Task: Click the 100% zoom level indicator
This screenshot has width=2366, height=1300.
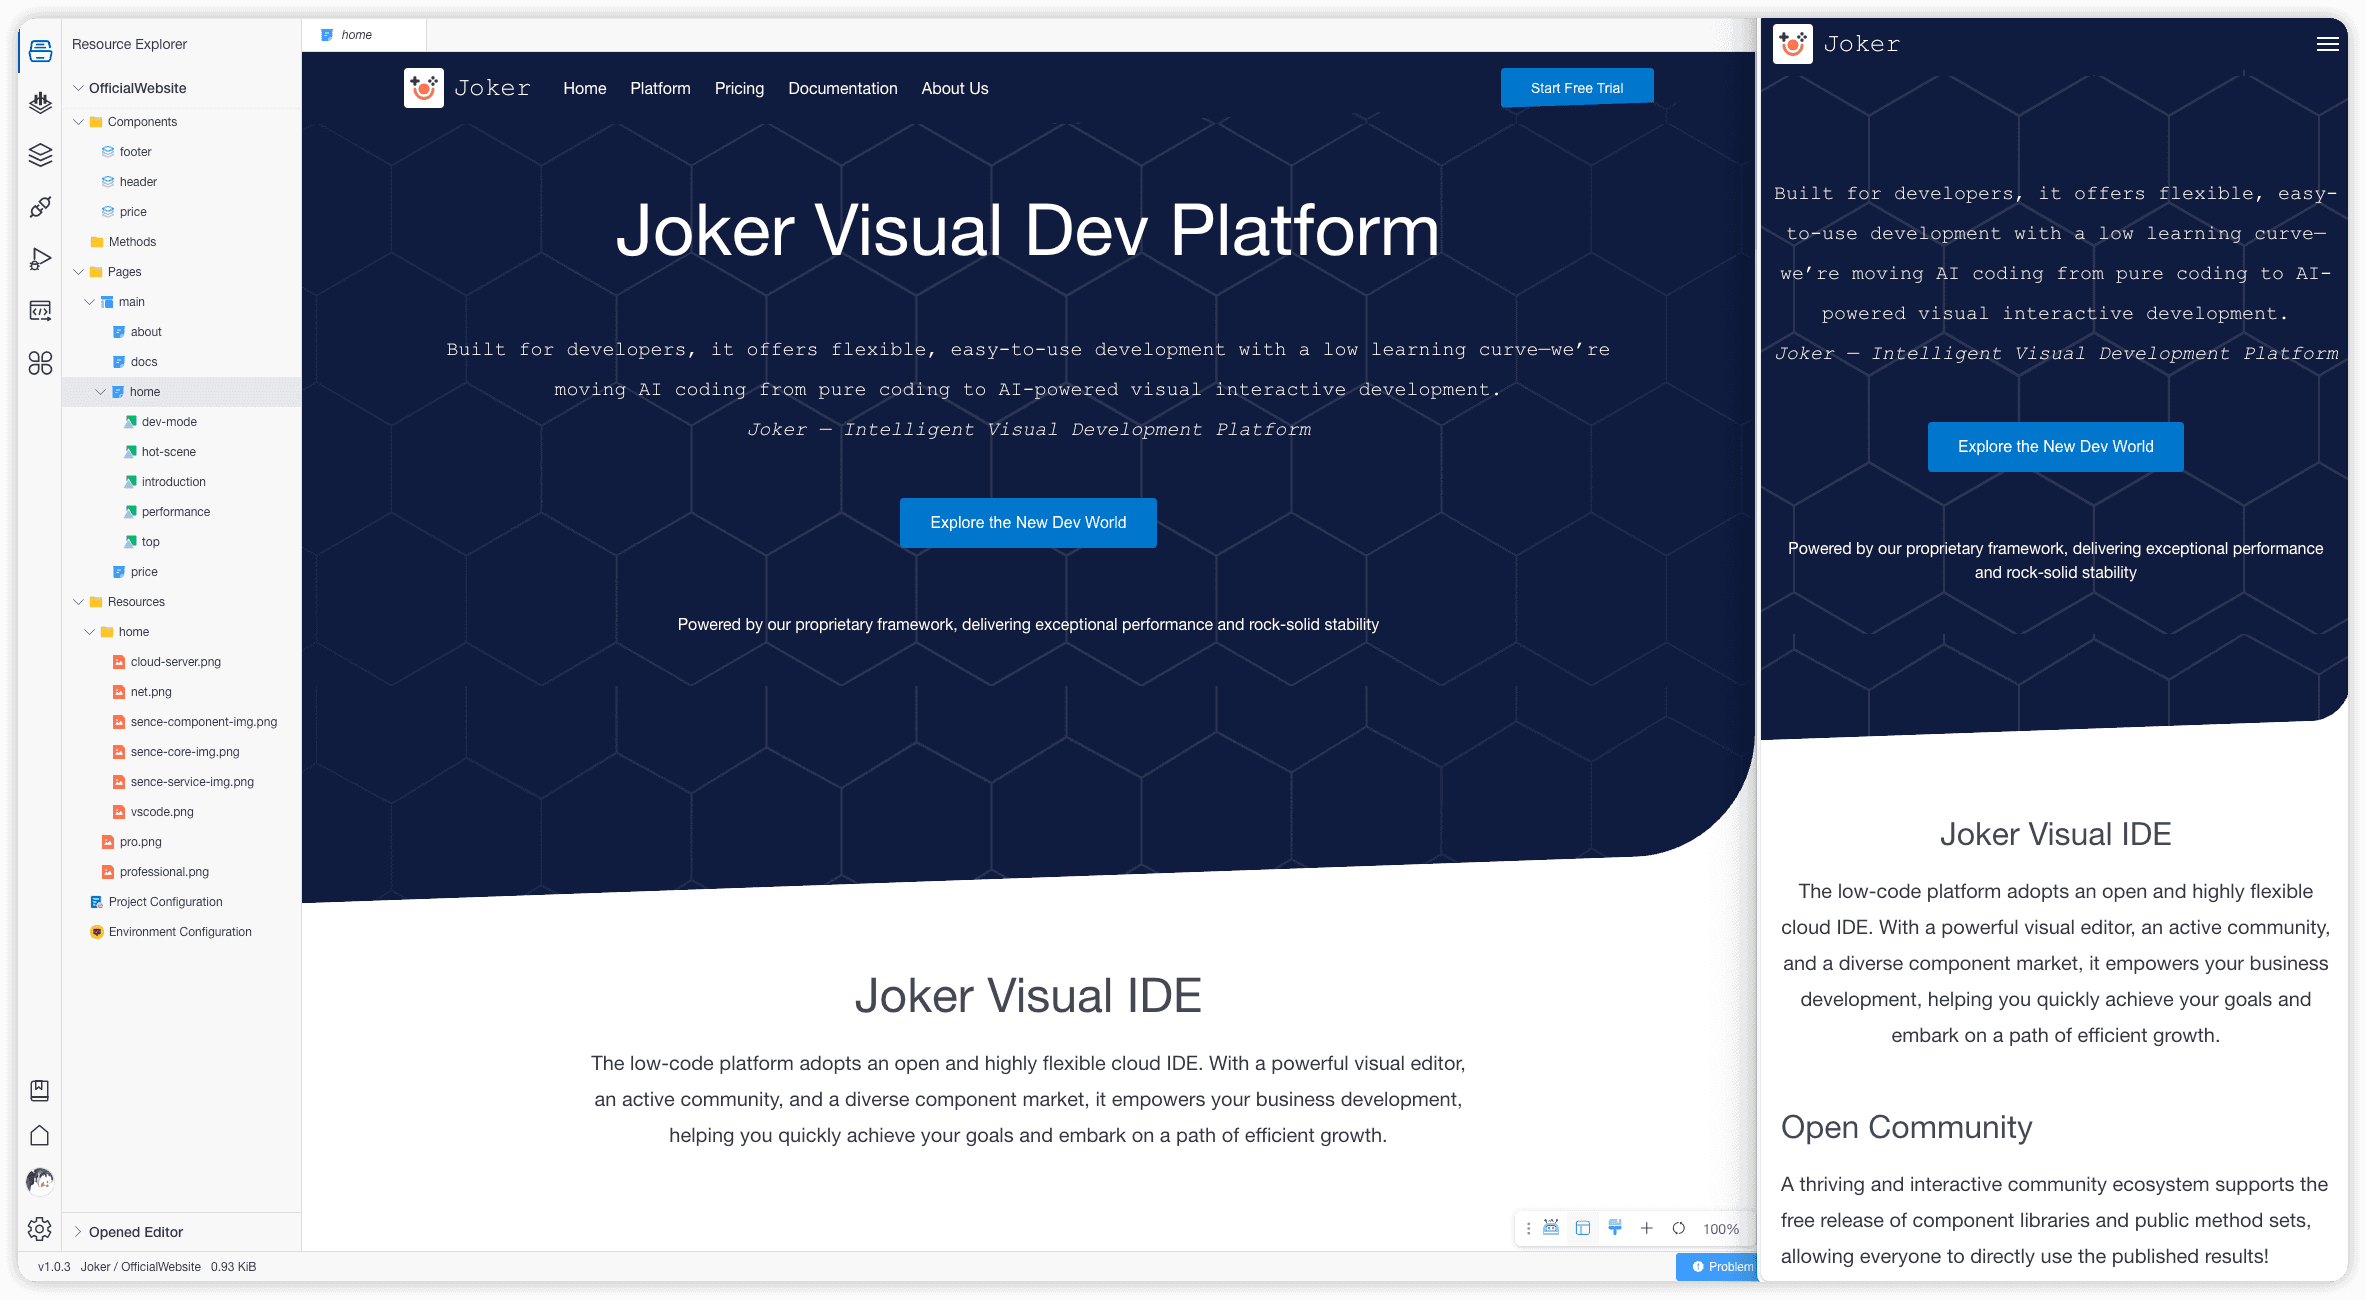Action: pos(1721,1229)
